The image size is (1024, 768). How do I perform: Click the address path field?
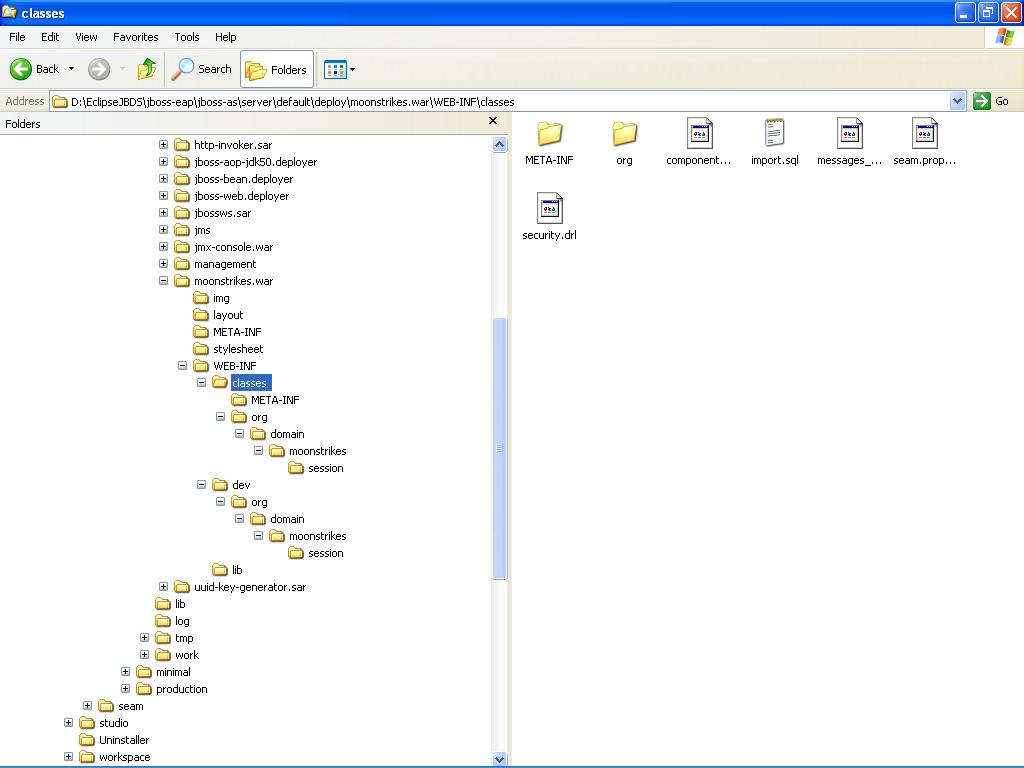click(x=500, y=101)
